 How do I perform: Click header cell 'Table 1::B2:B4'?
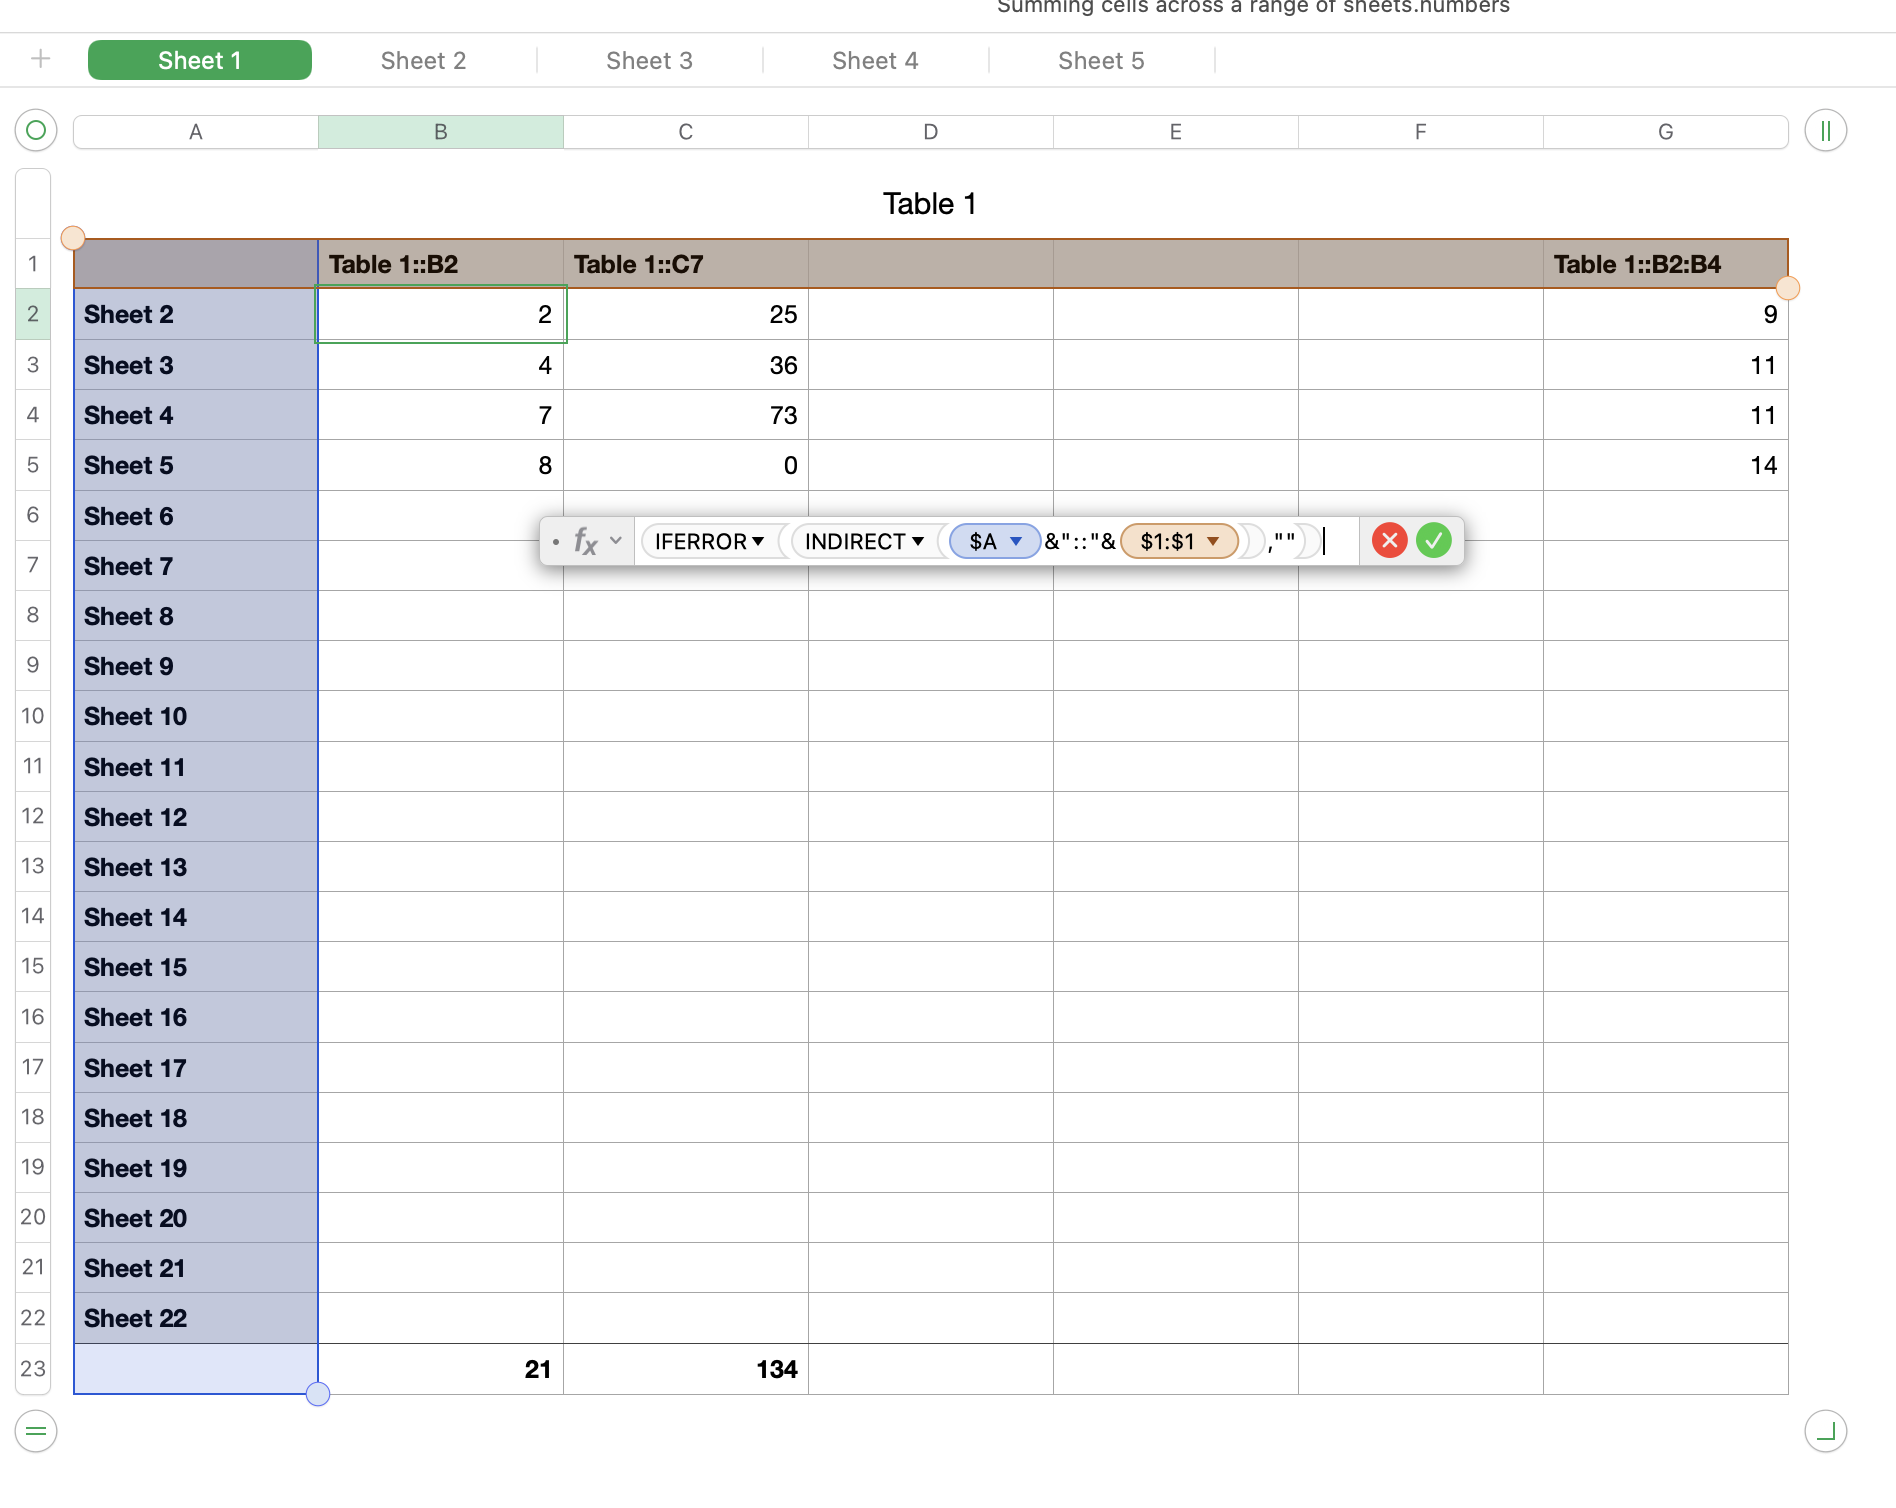1666,264
